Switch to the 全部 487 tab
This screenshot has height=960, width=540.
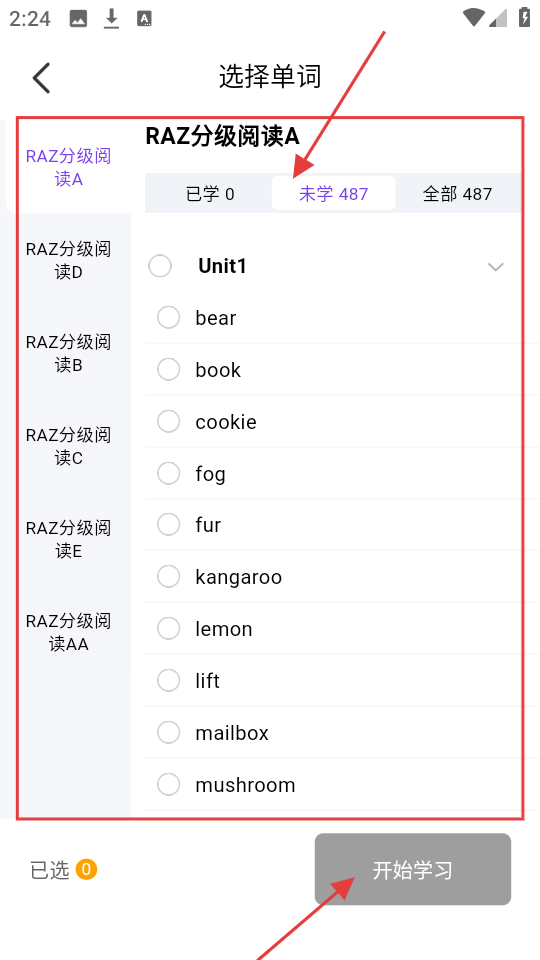point(457,194)
